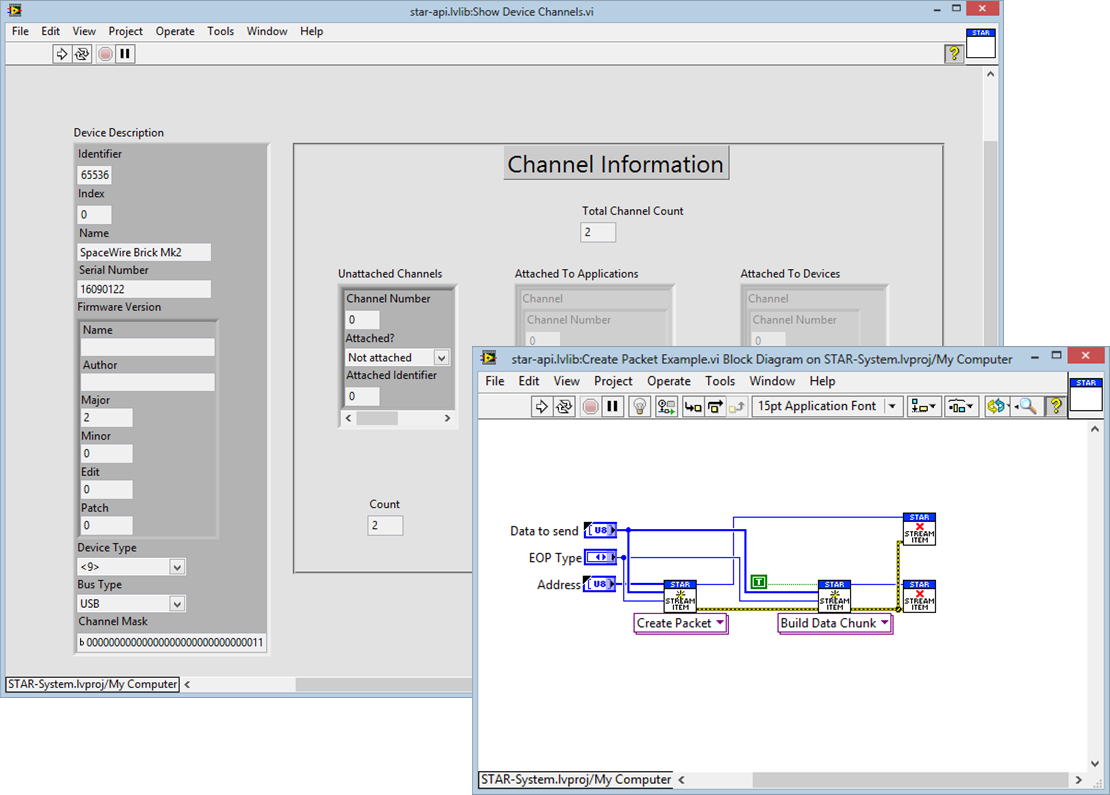This screenshot has width=1110, height=795.
Task: Click the Firmware Major version field
Action: pos(106,418)
